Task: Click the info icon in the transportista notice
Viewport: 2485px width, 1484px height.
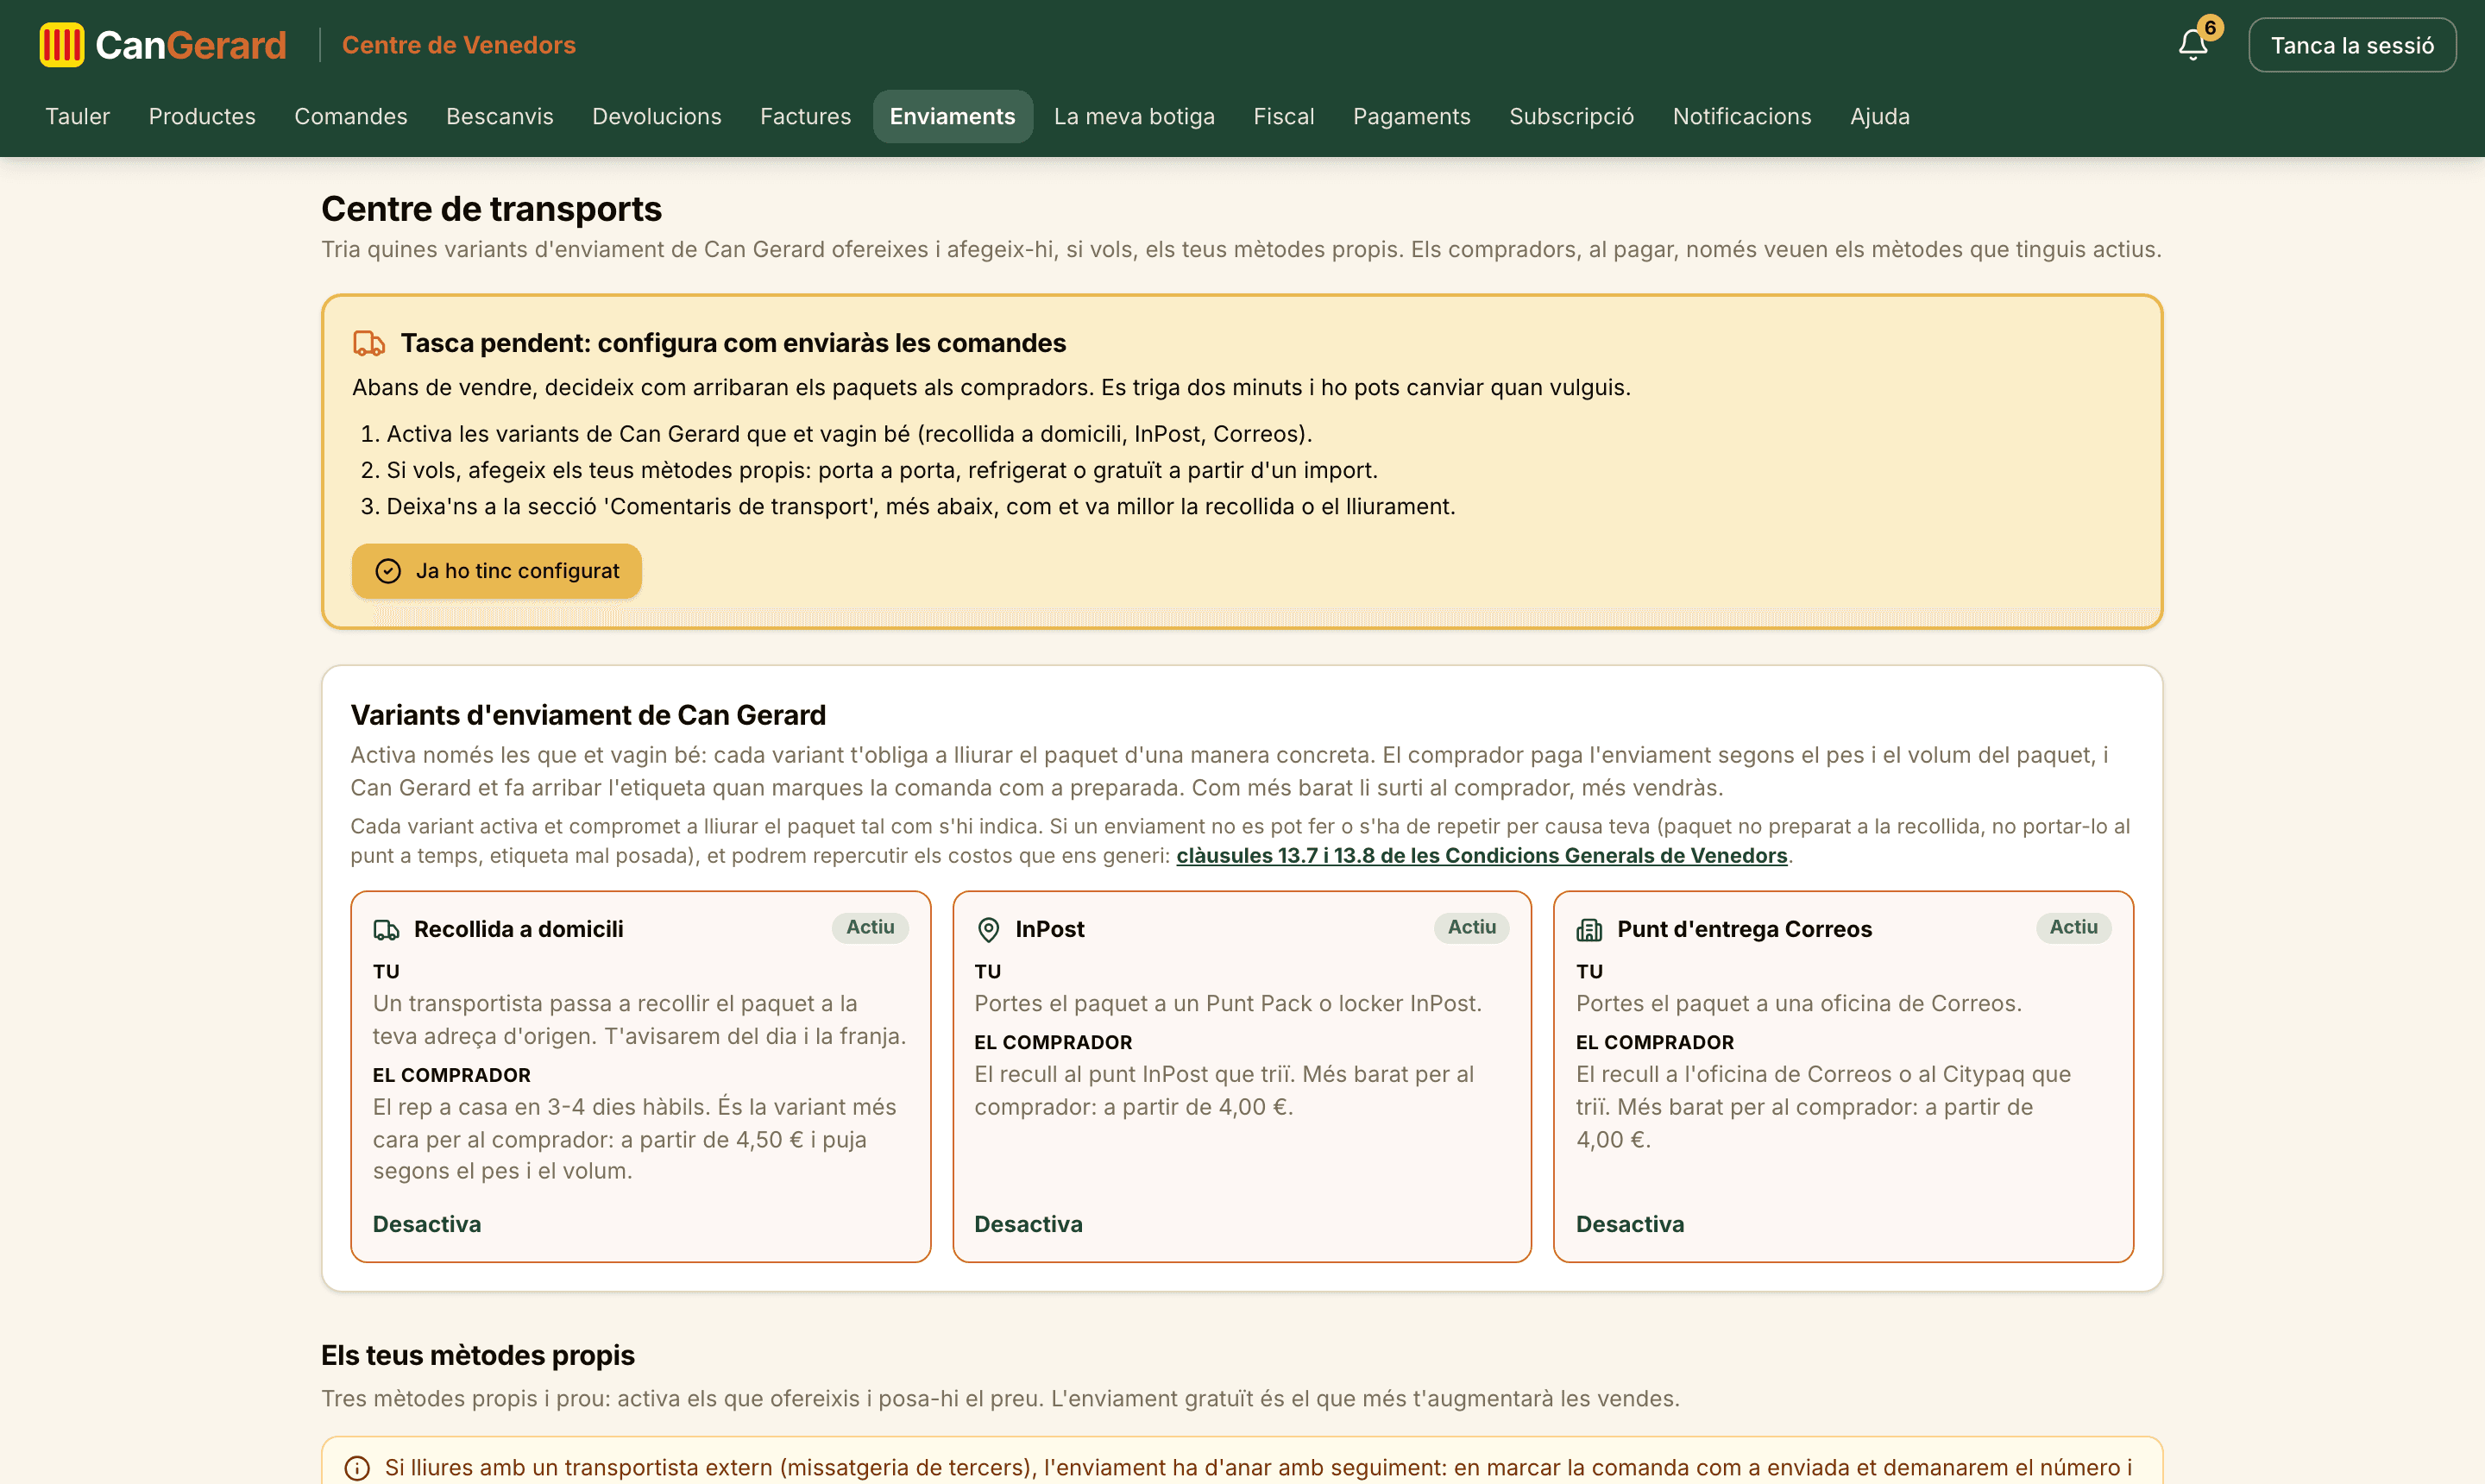Action: click(x=357, y=1468)
